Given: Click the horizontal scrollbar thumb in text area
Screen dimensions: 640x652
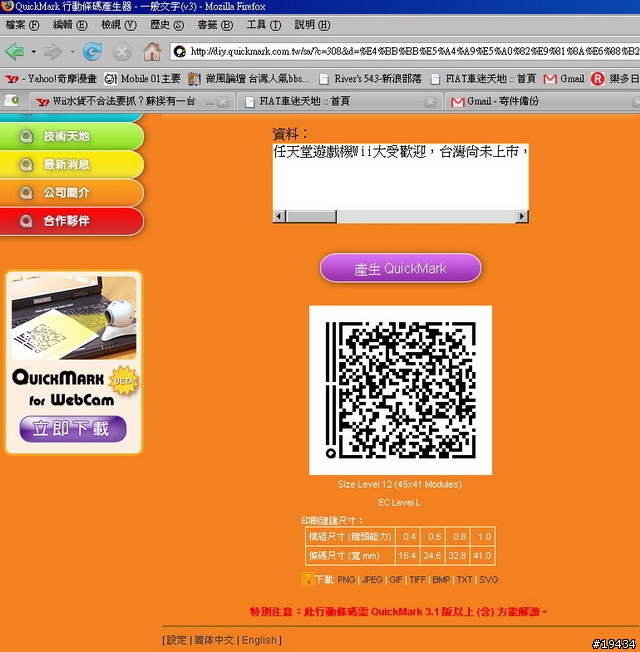Looking at the screenshot, I should coord(311,217).
